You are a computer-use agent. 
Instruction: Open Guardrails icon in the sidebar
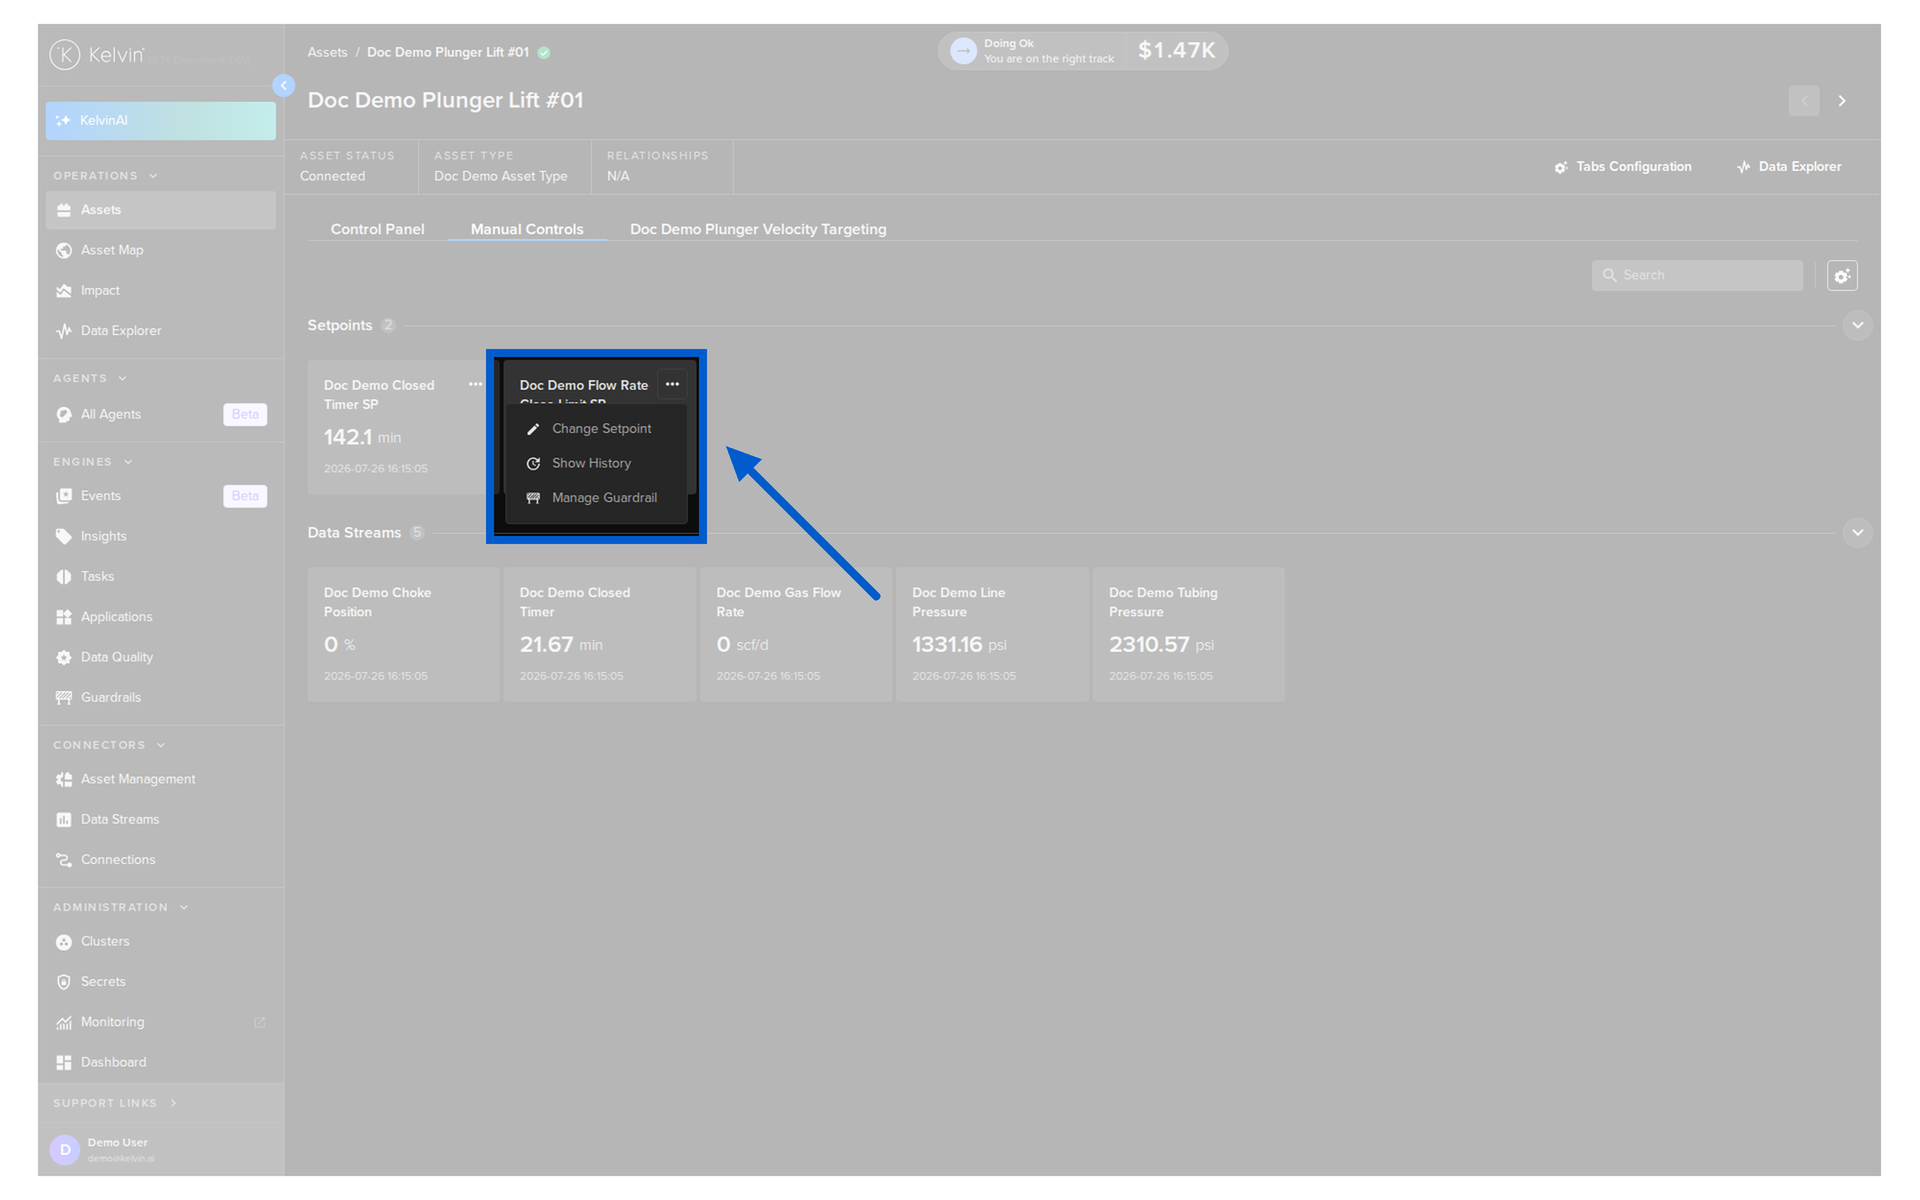tap(64, 698)
